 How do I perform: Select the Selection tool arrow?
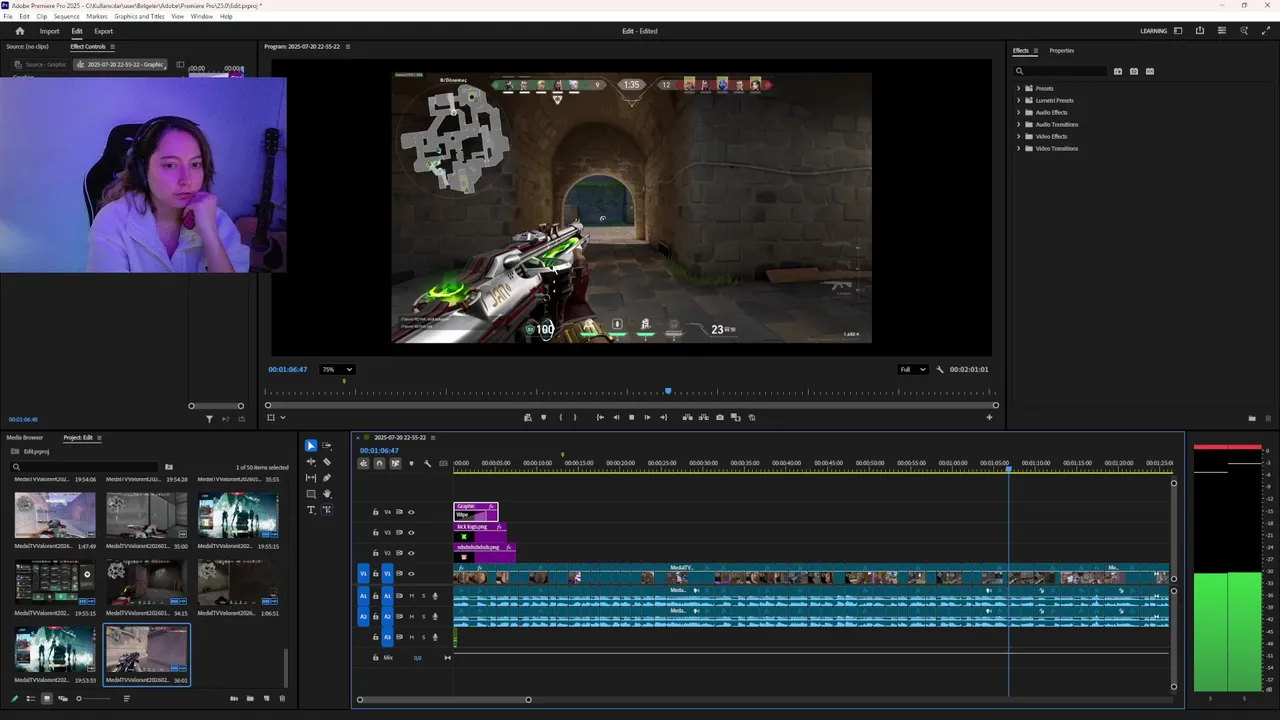pos(311,446)
